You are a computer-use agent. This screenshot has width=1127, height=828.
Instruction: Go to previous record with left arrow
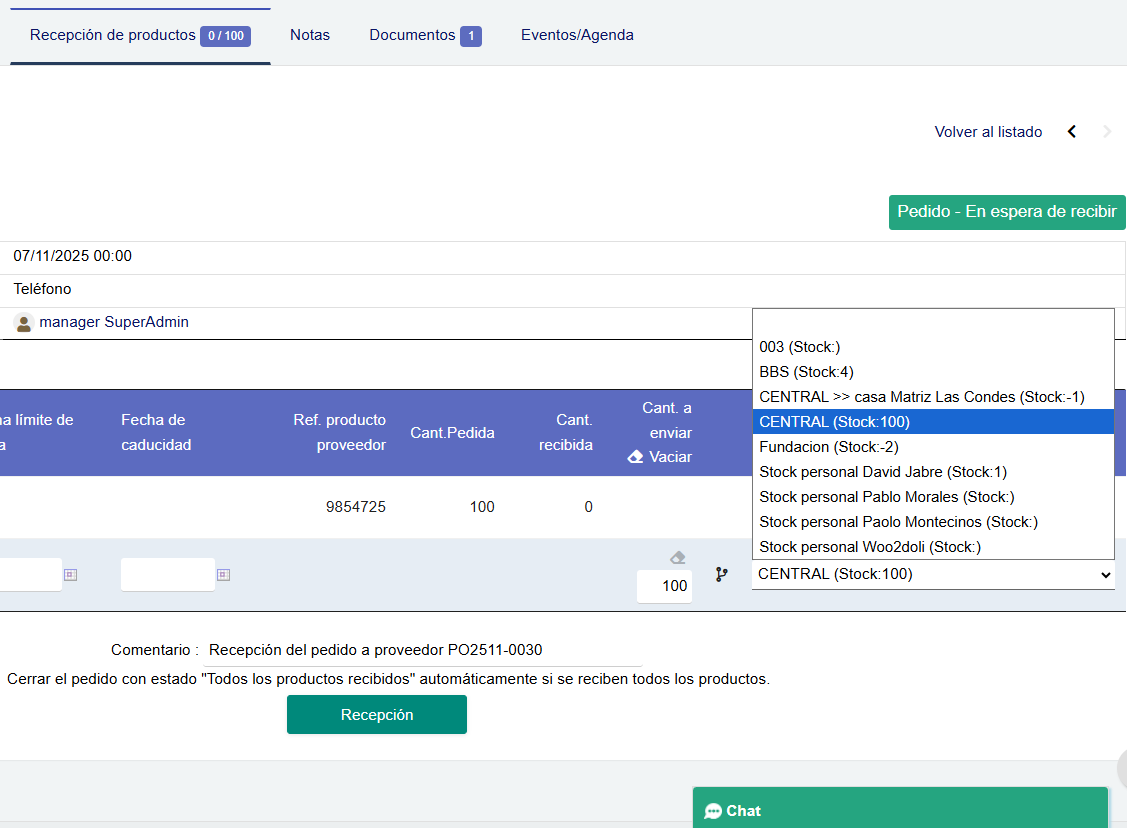(1072, 132)
